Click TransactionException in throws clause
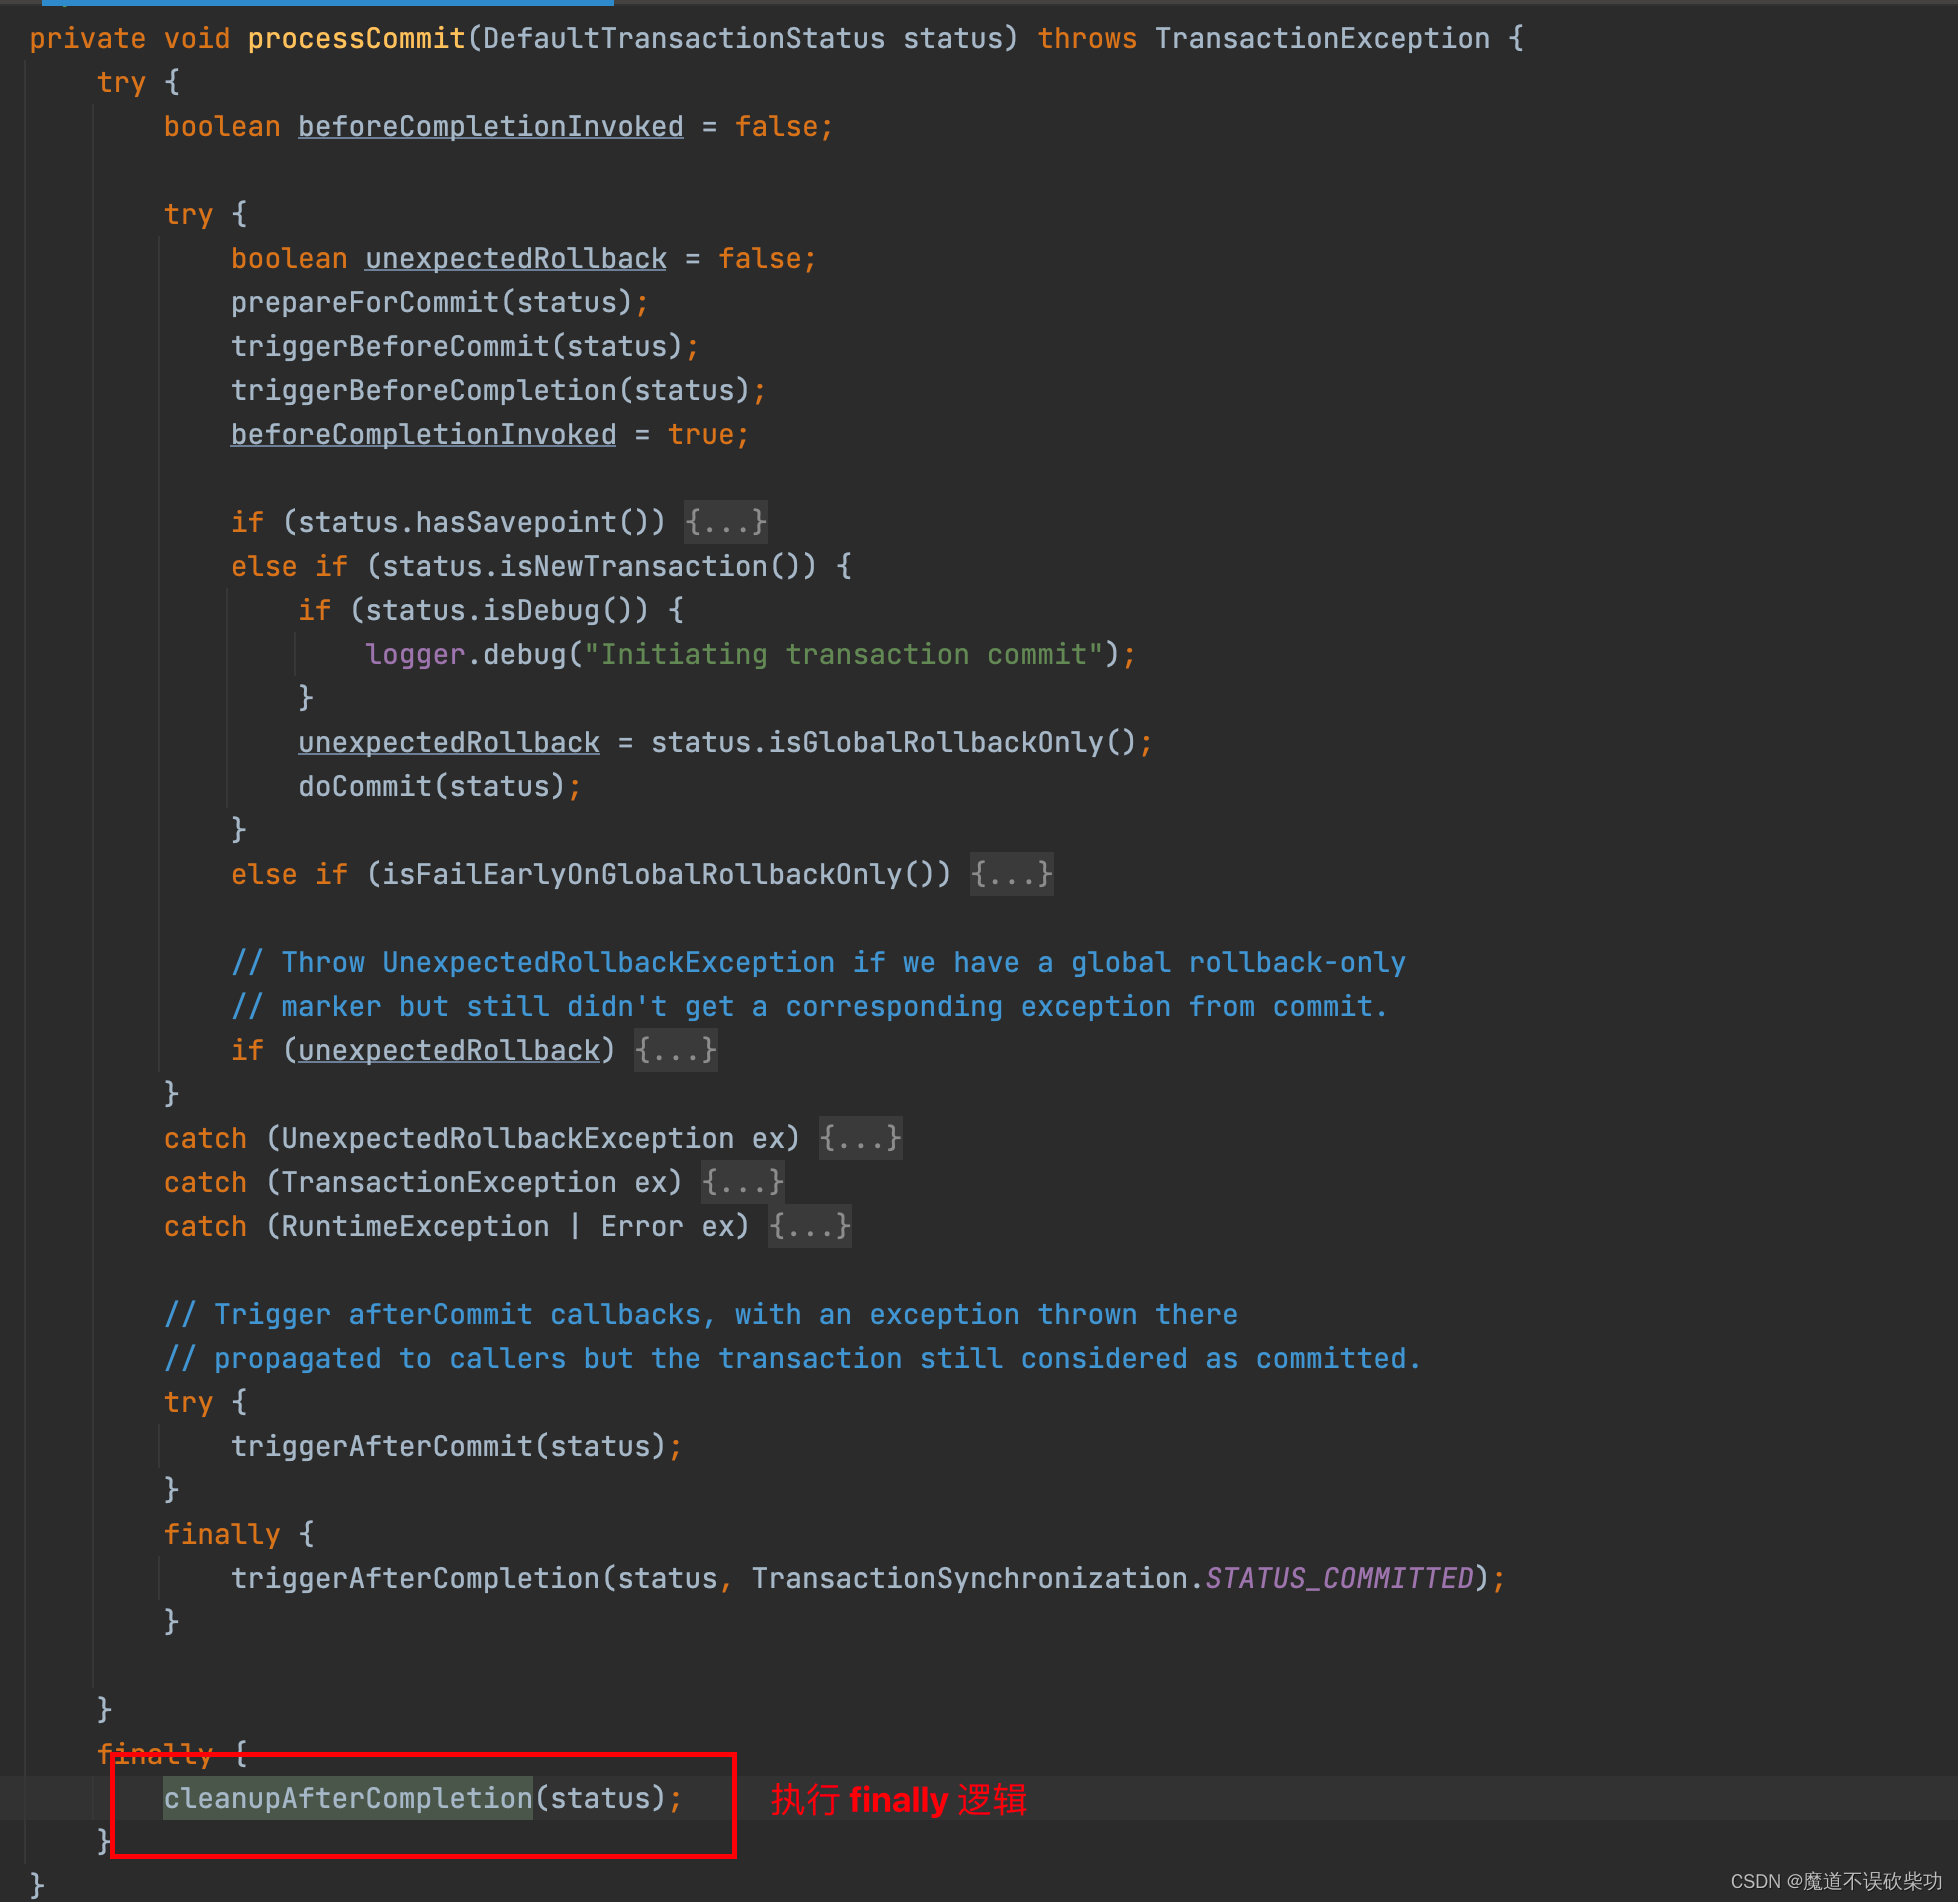1958x1902 pixels. click(1322, 38)
